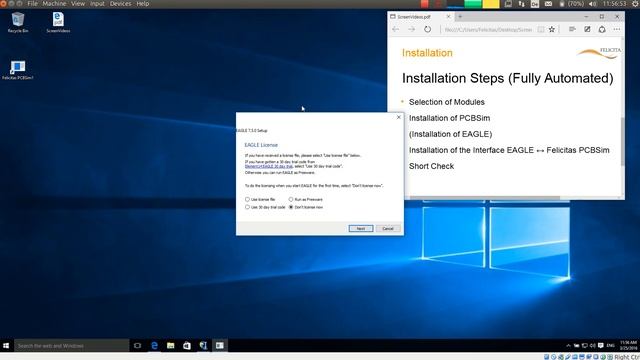Screen dimensions: 640x360
Task: Click the '(Installation of EAGLE)' line
Action: 450,134
